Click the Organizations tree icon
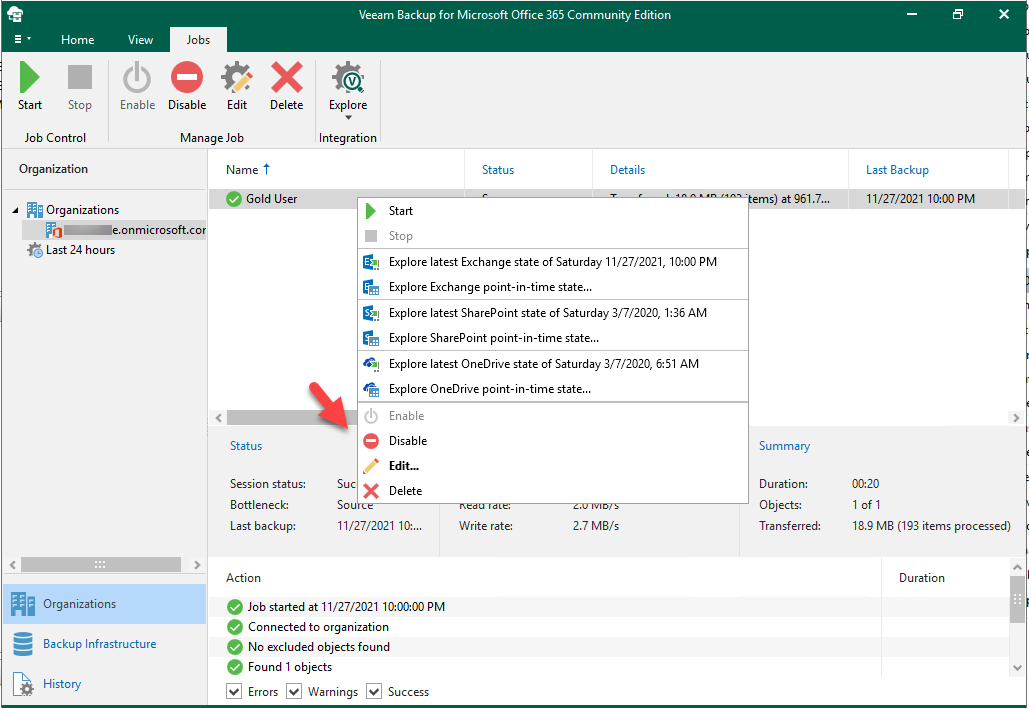 pyautogui.click(x=34, y=210)
